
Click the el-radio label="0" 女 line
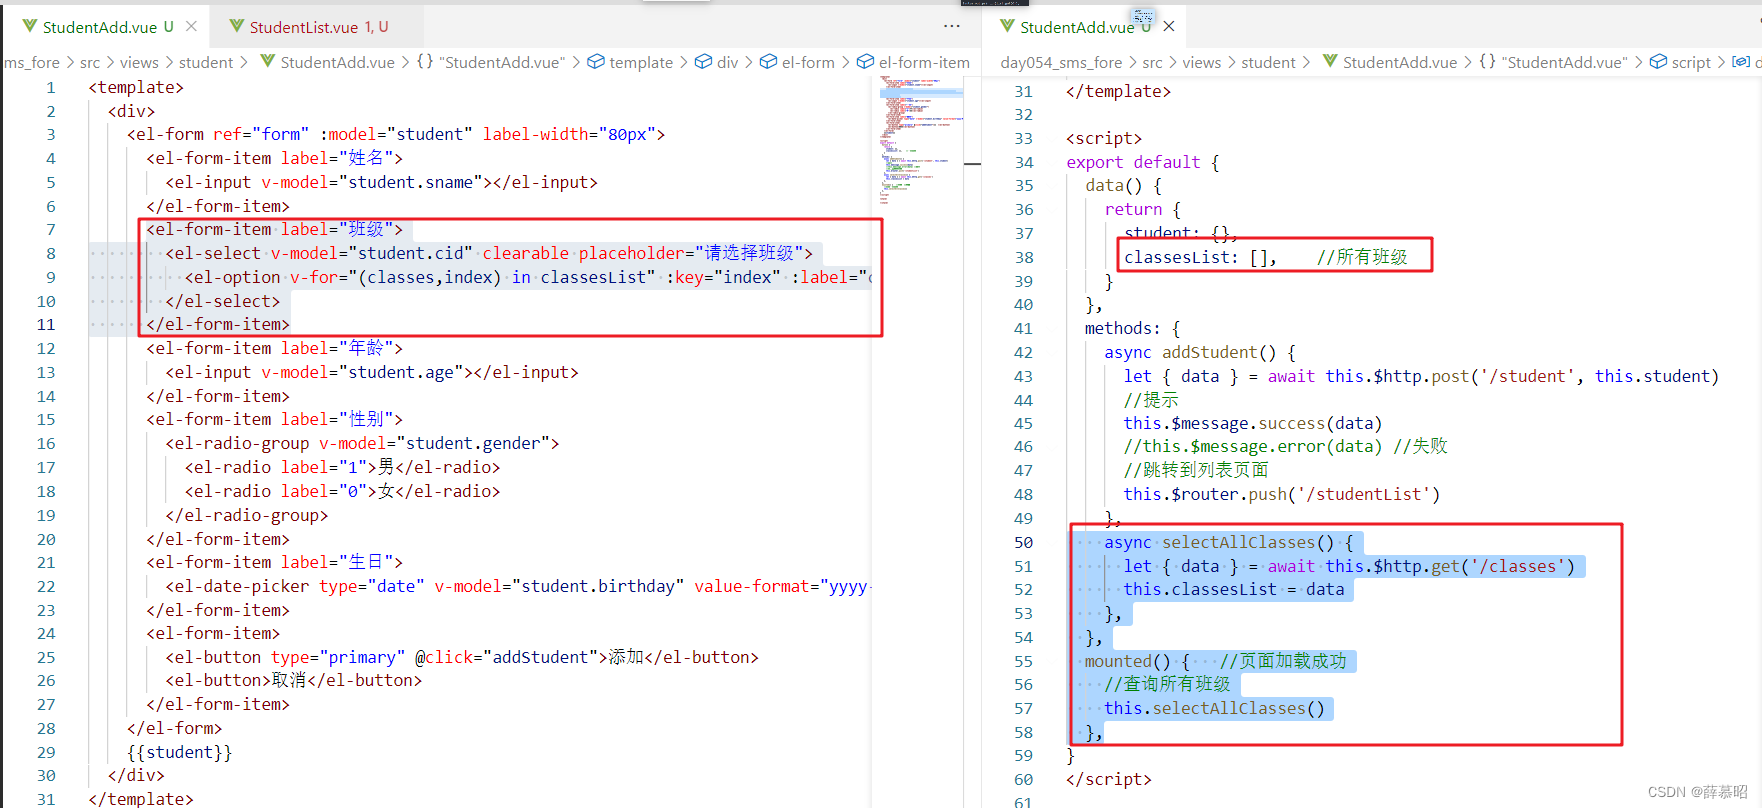point(342,491)
